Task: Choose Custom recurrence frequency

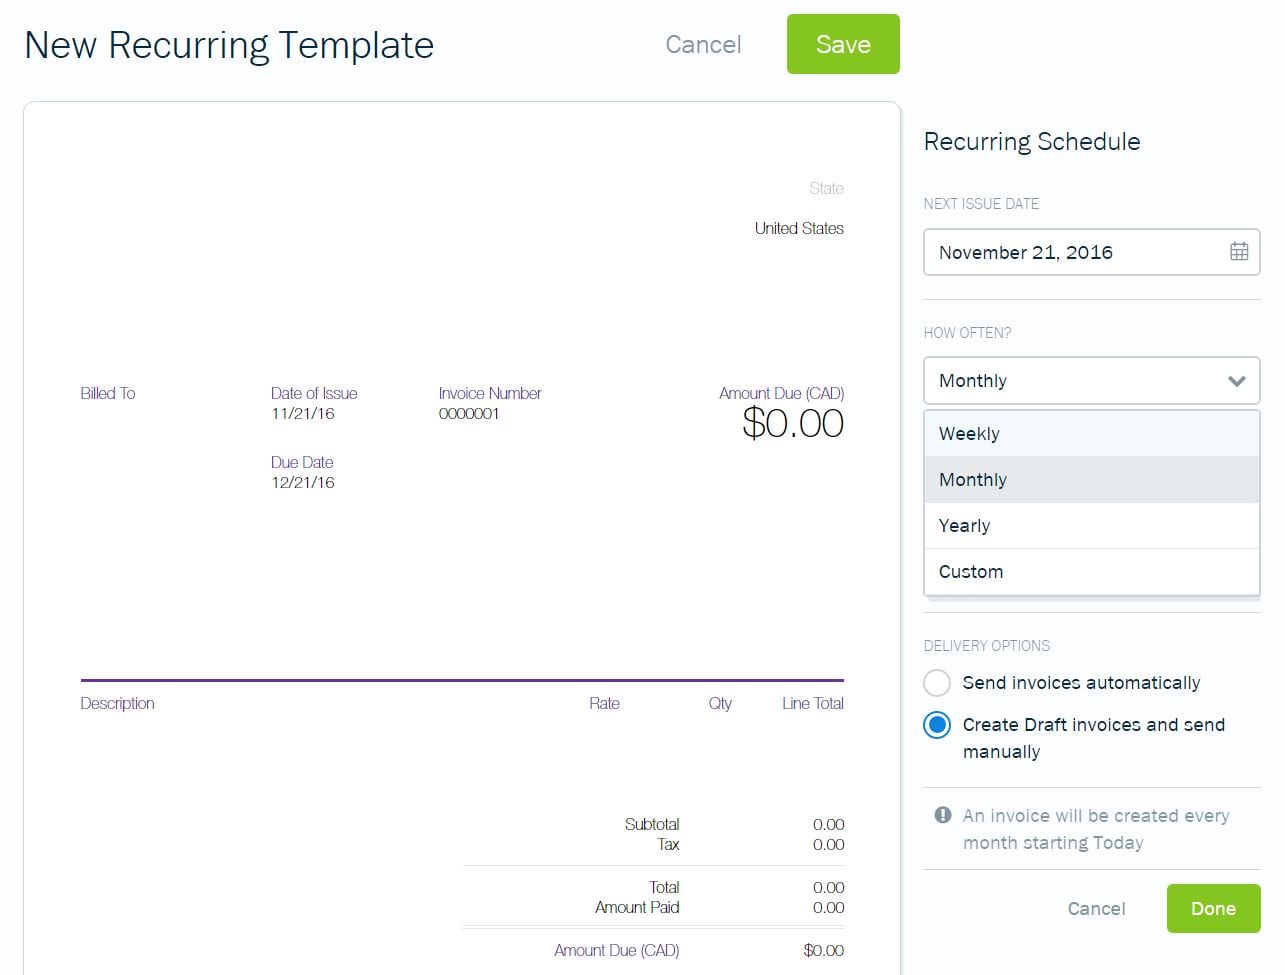Action: pyautogui.click(x=970, y=571)
